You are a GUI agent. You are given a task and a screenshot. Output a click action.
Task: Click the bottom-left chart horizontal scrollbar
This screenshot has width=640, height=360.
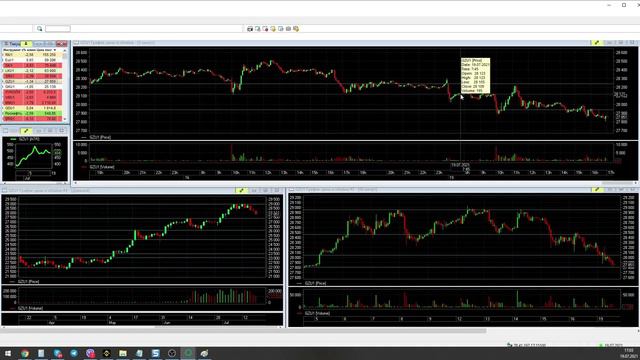pyautogui.click(x=142, y=327)
